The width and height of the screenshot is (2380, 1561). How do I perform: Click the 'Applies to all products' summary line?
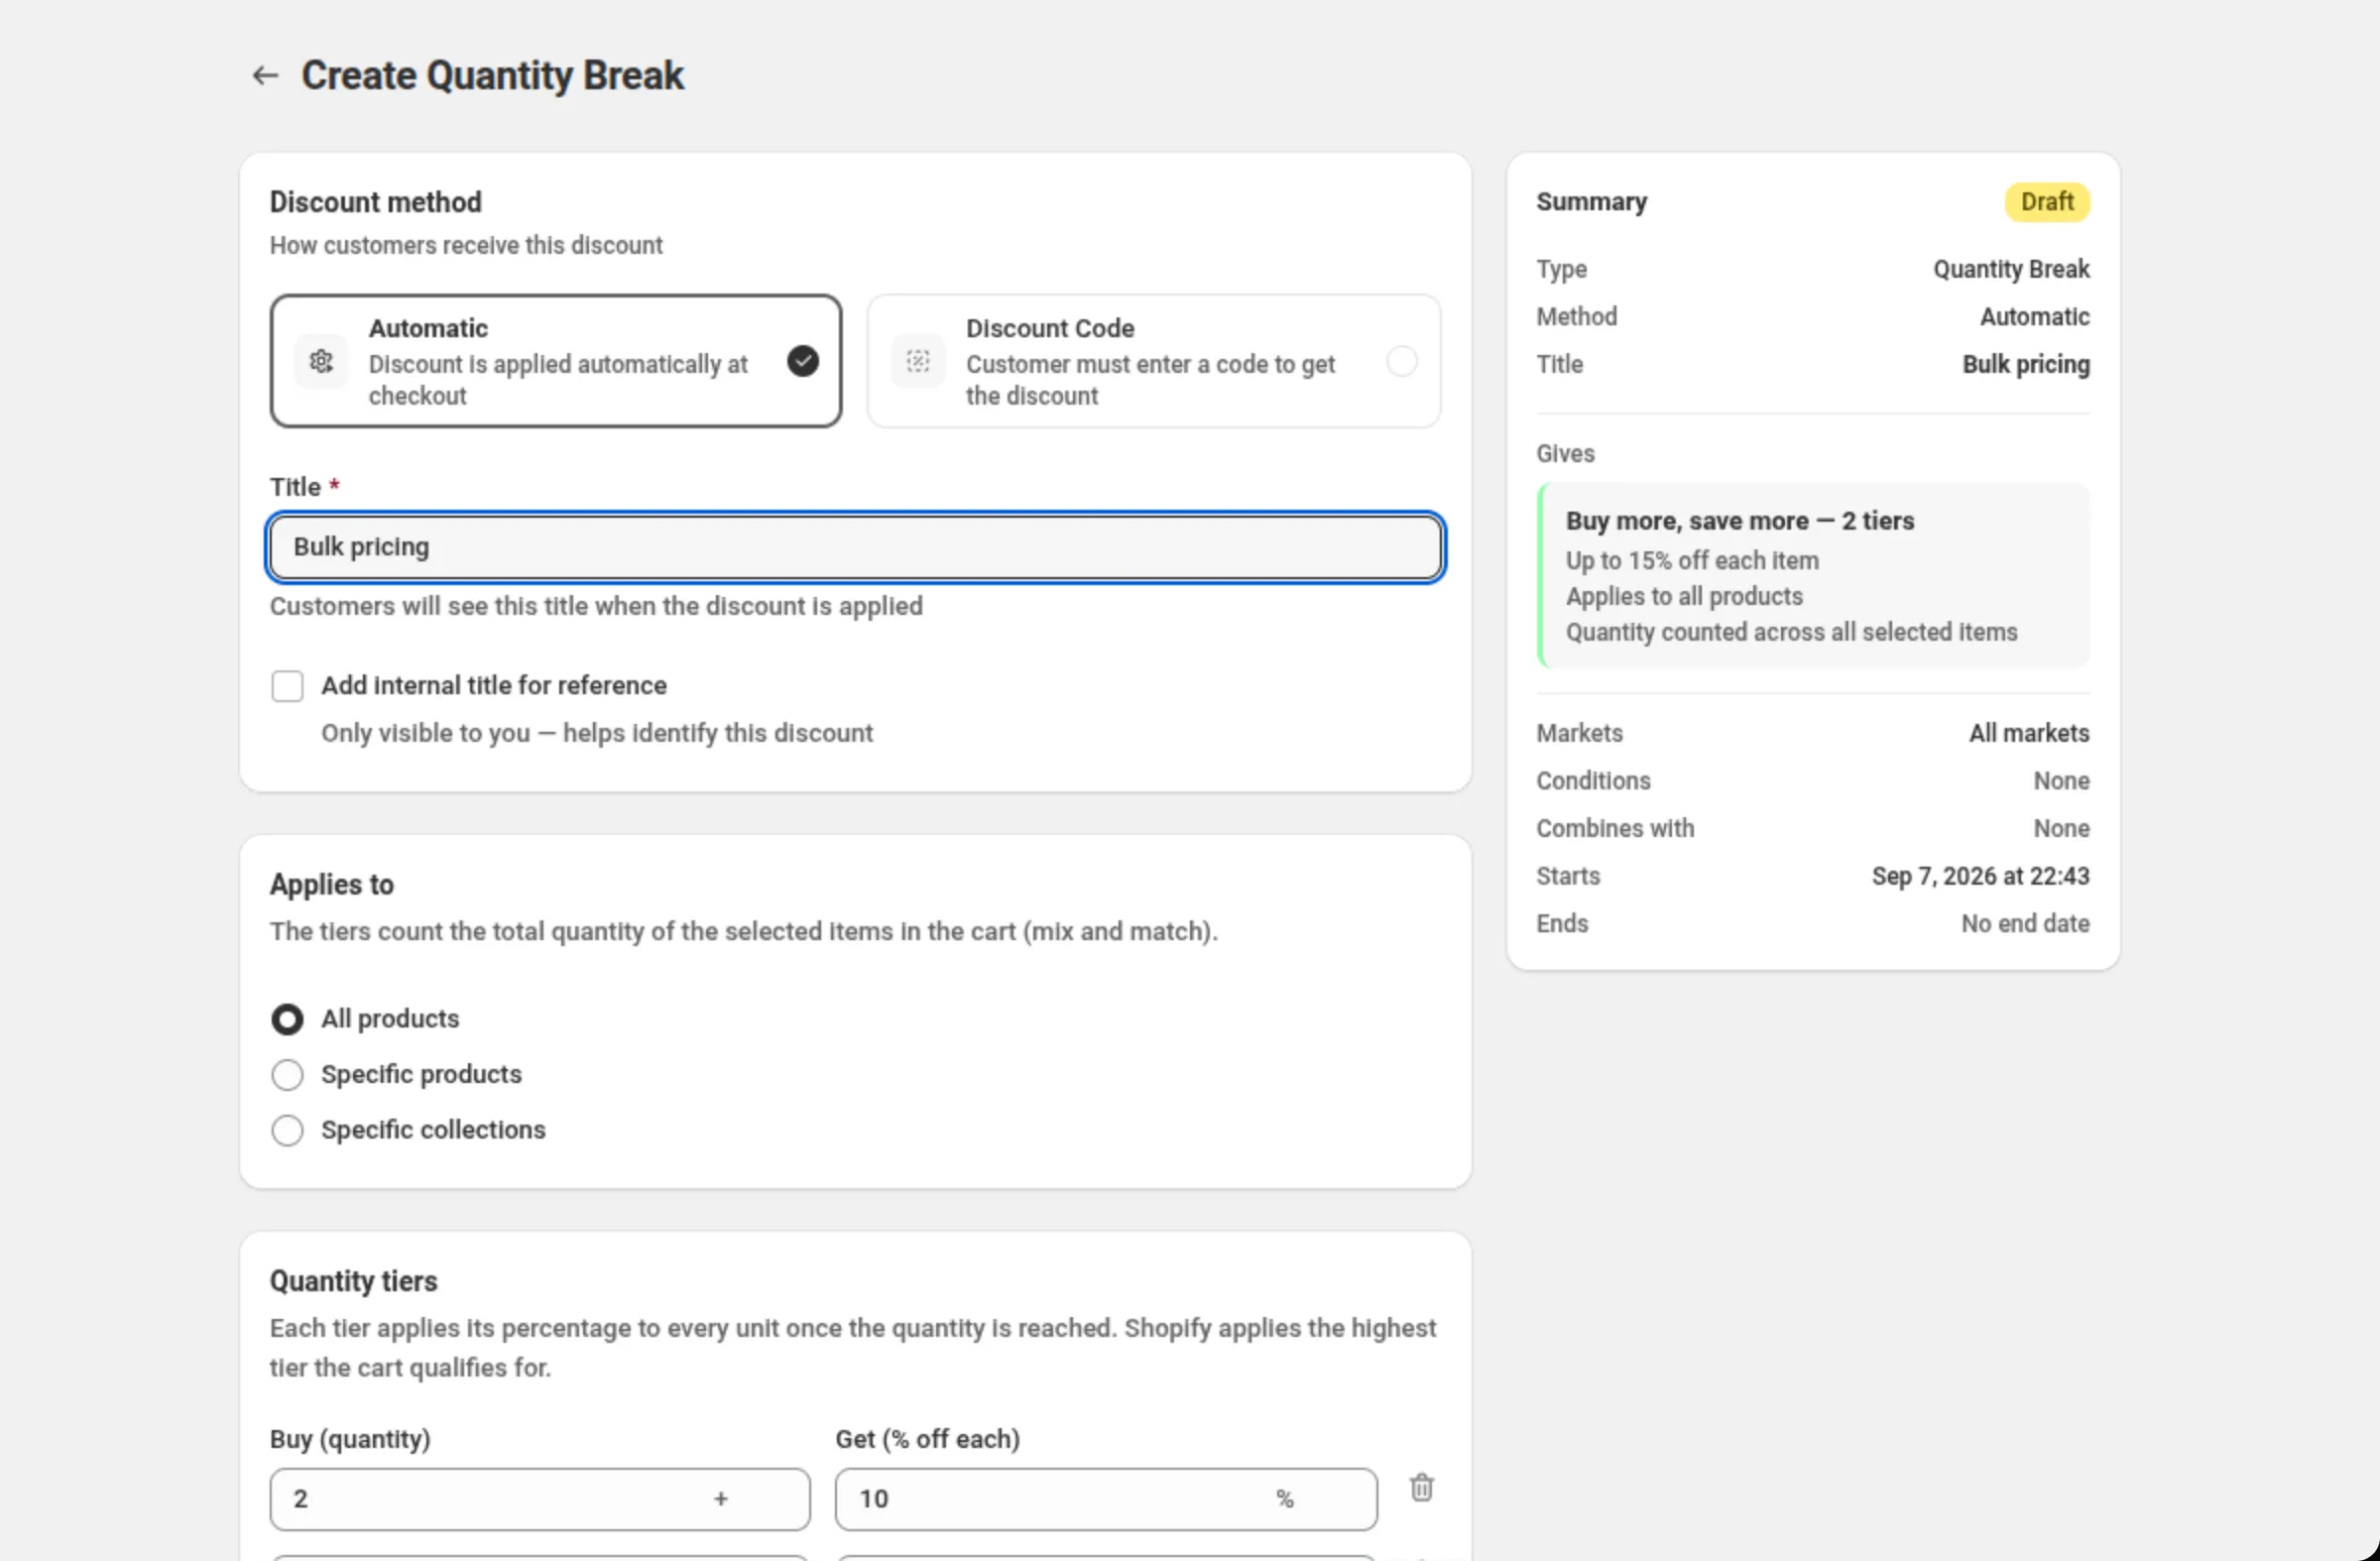point(1684,596)
